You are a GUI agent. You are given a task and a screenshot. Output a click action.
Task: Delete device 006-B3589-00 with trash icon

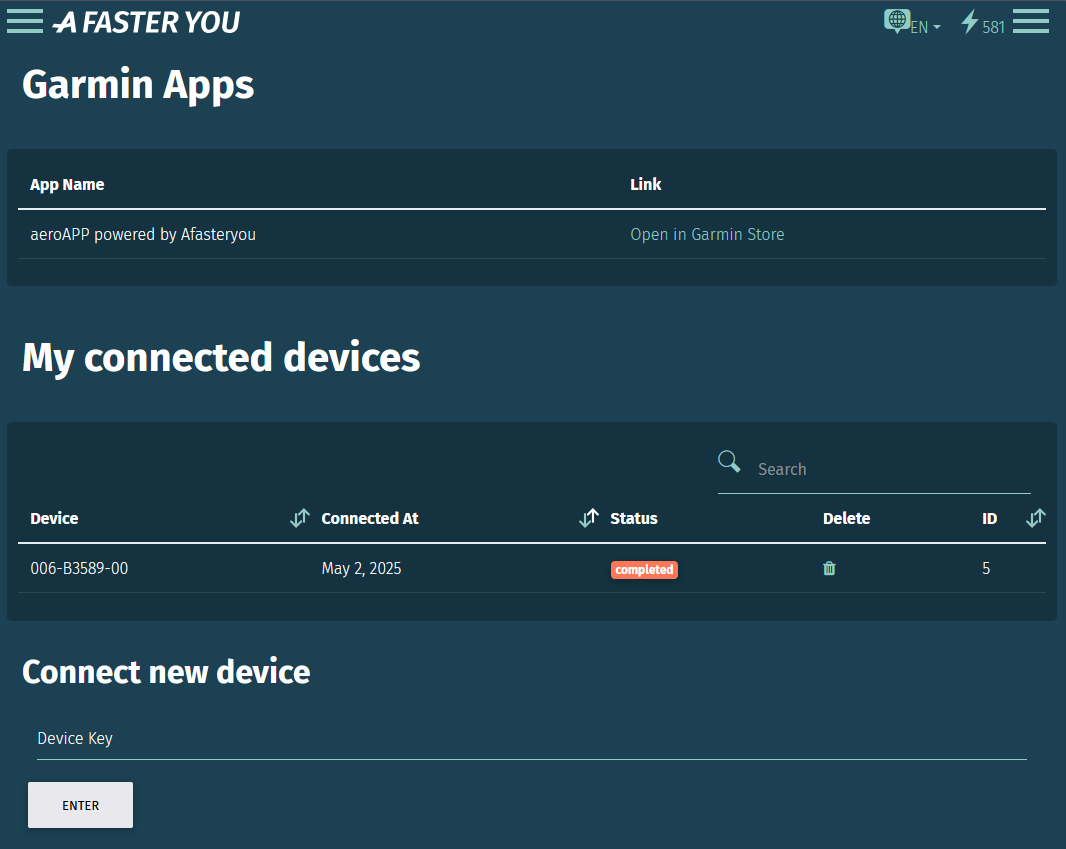[829, 568]
